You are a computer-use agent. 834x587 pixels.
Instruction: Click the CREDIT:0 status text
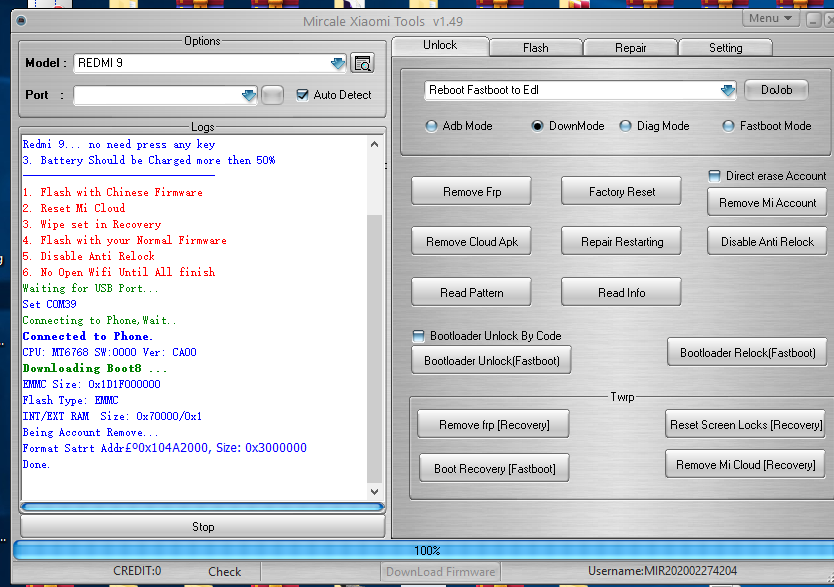pos(137,571)
